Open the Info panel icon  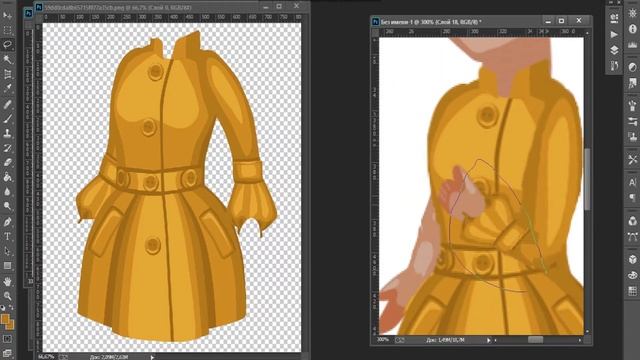click(632, 29)
